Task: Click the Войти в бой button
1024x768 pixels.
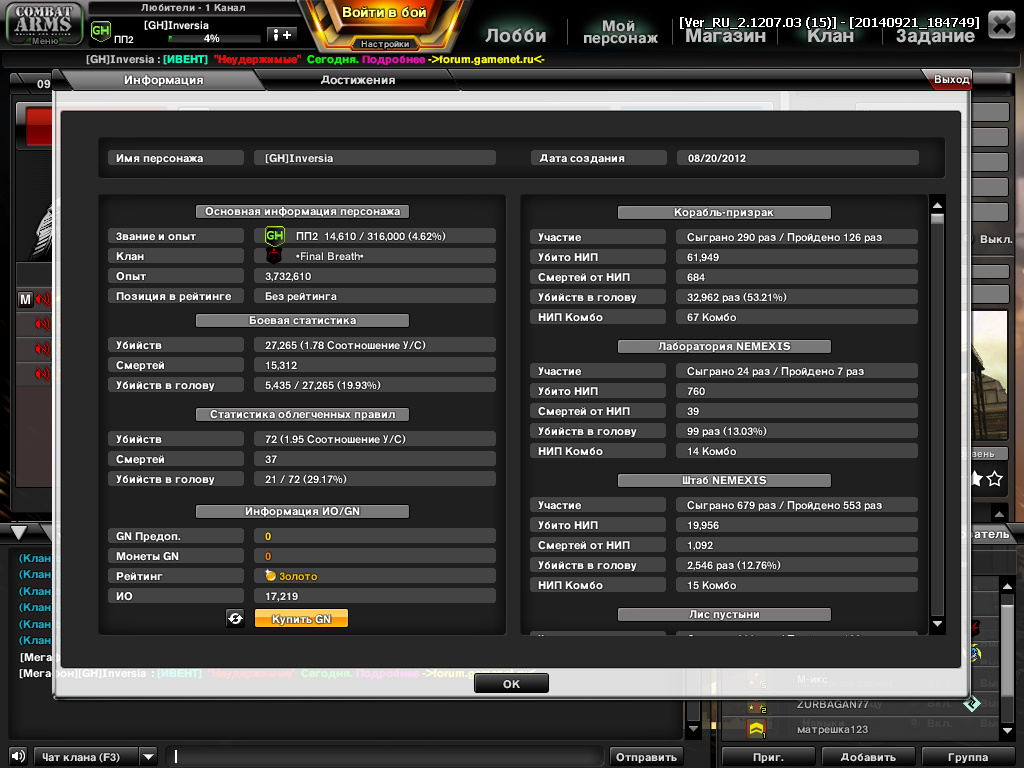Action: tap(384, 13)
